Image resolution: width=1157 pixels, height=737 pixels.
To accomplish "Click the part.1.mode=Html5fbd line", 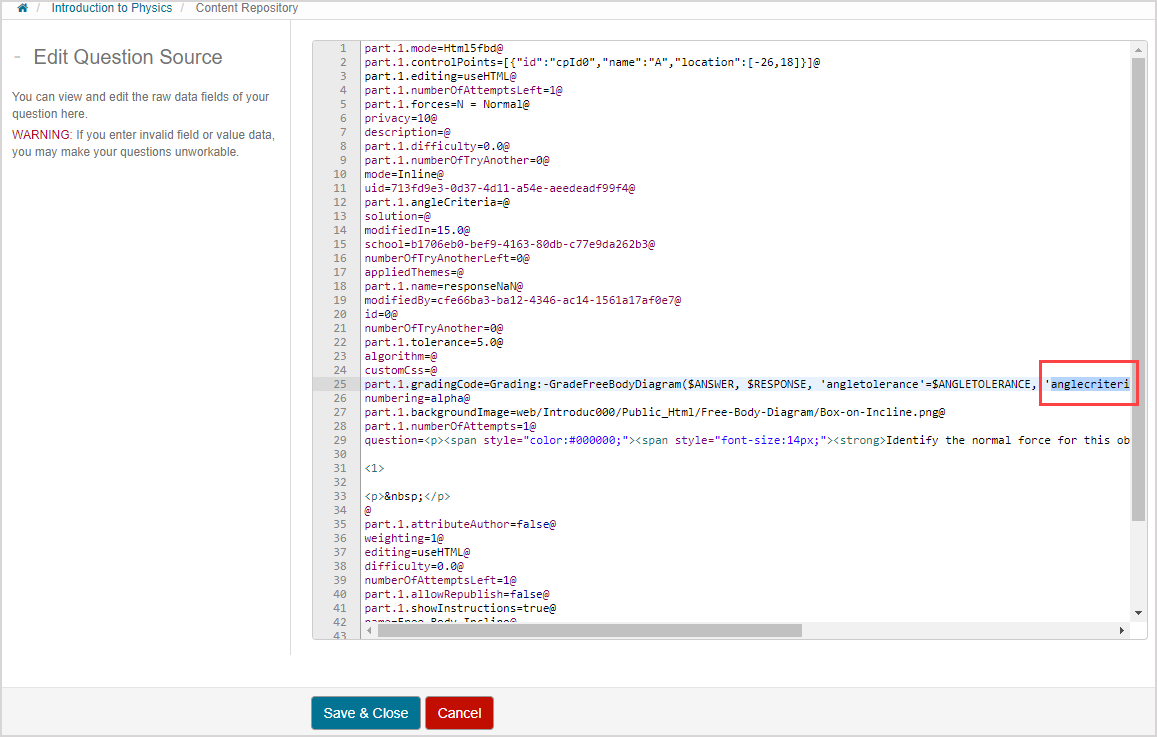I will [x=433, y=48].
